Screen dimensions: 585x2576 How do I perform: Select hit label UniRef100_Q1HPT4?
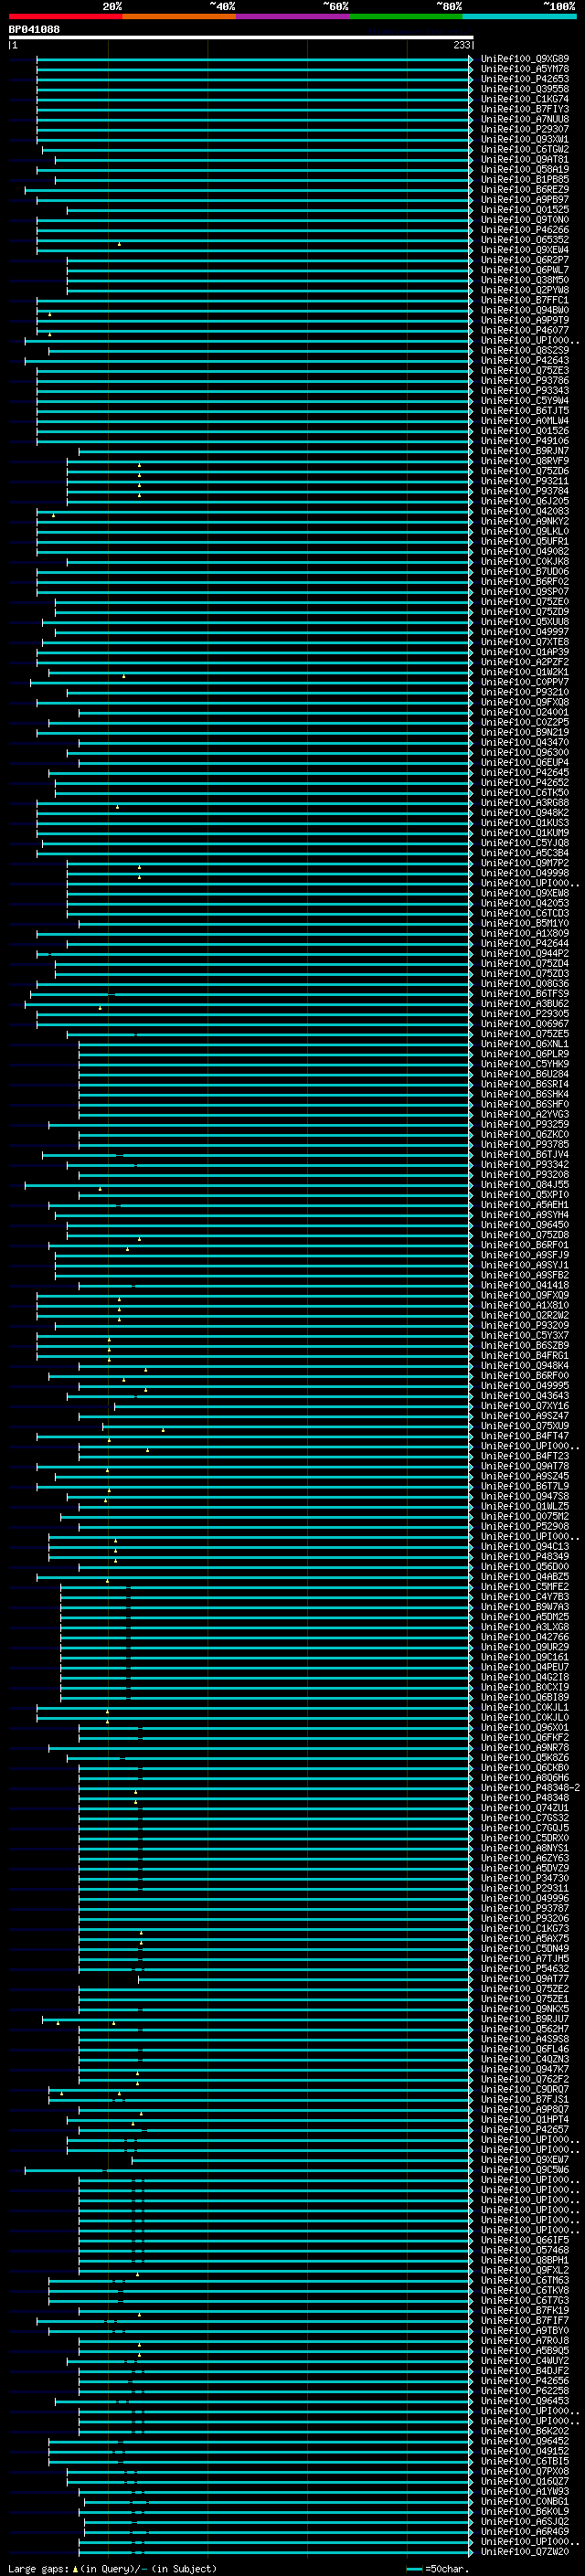525,2120
